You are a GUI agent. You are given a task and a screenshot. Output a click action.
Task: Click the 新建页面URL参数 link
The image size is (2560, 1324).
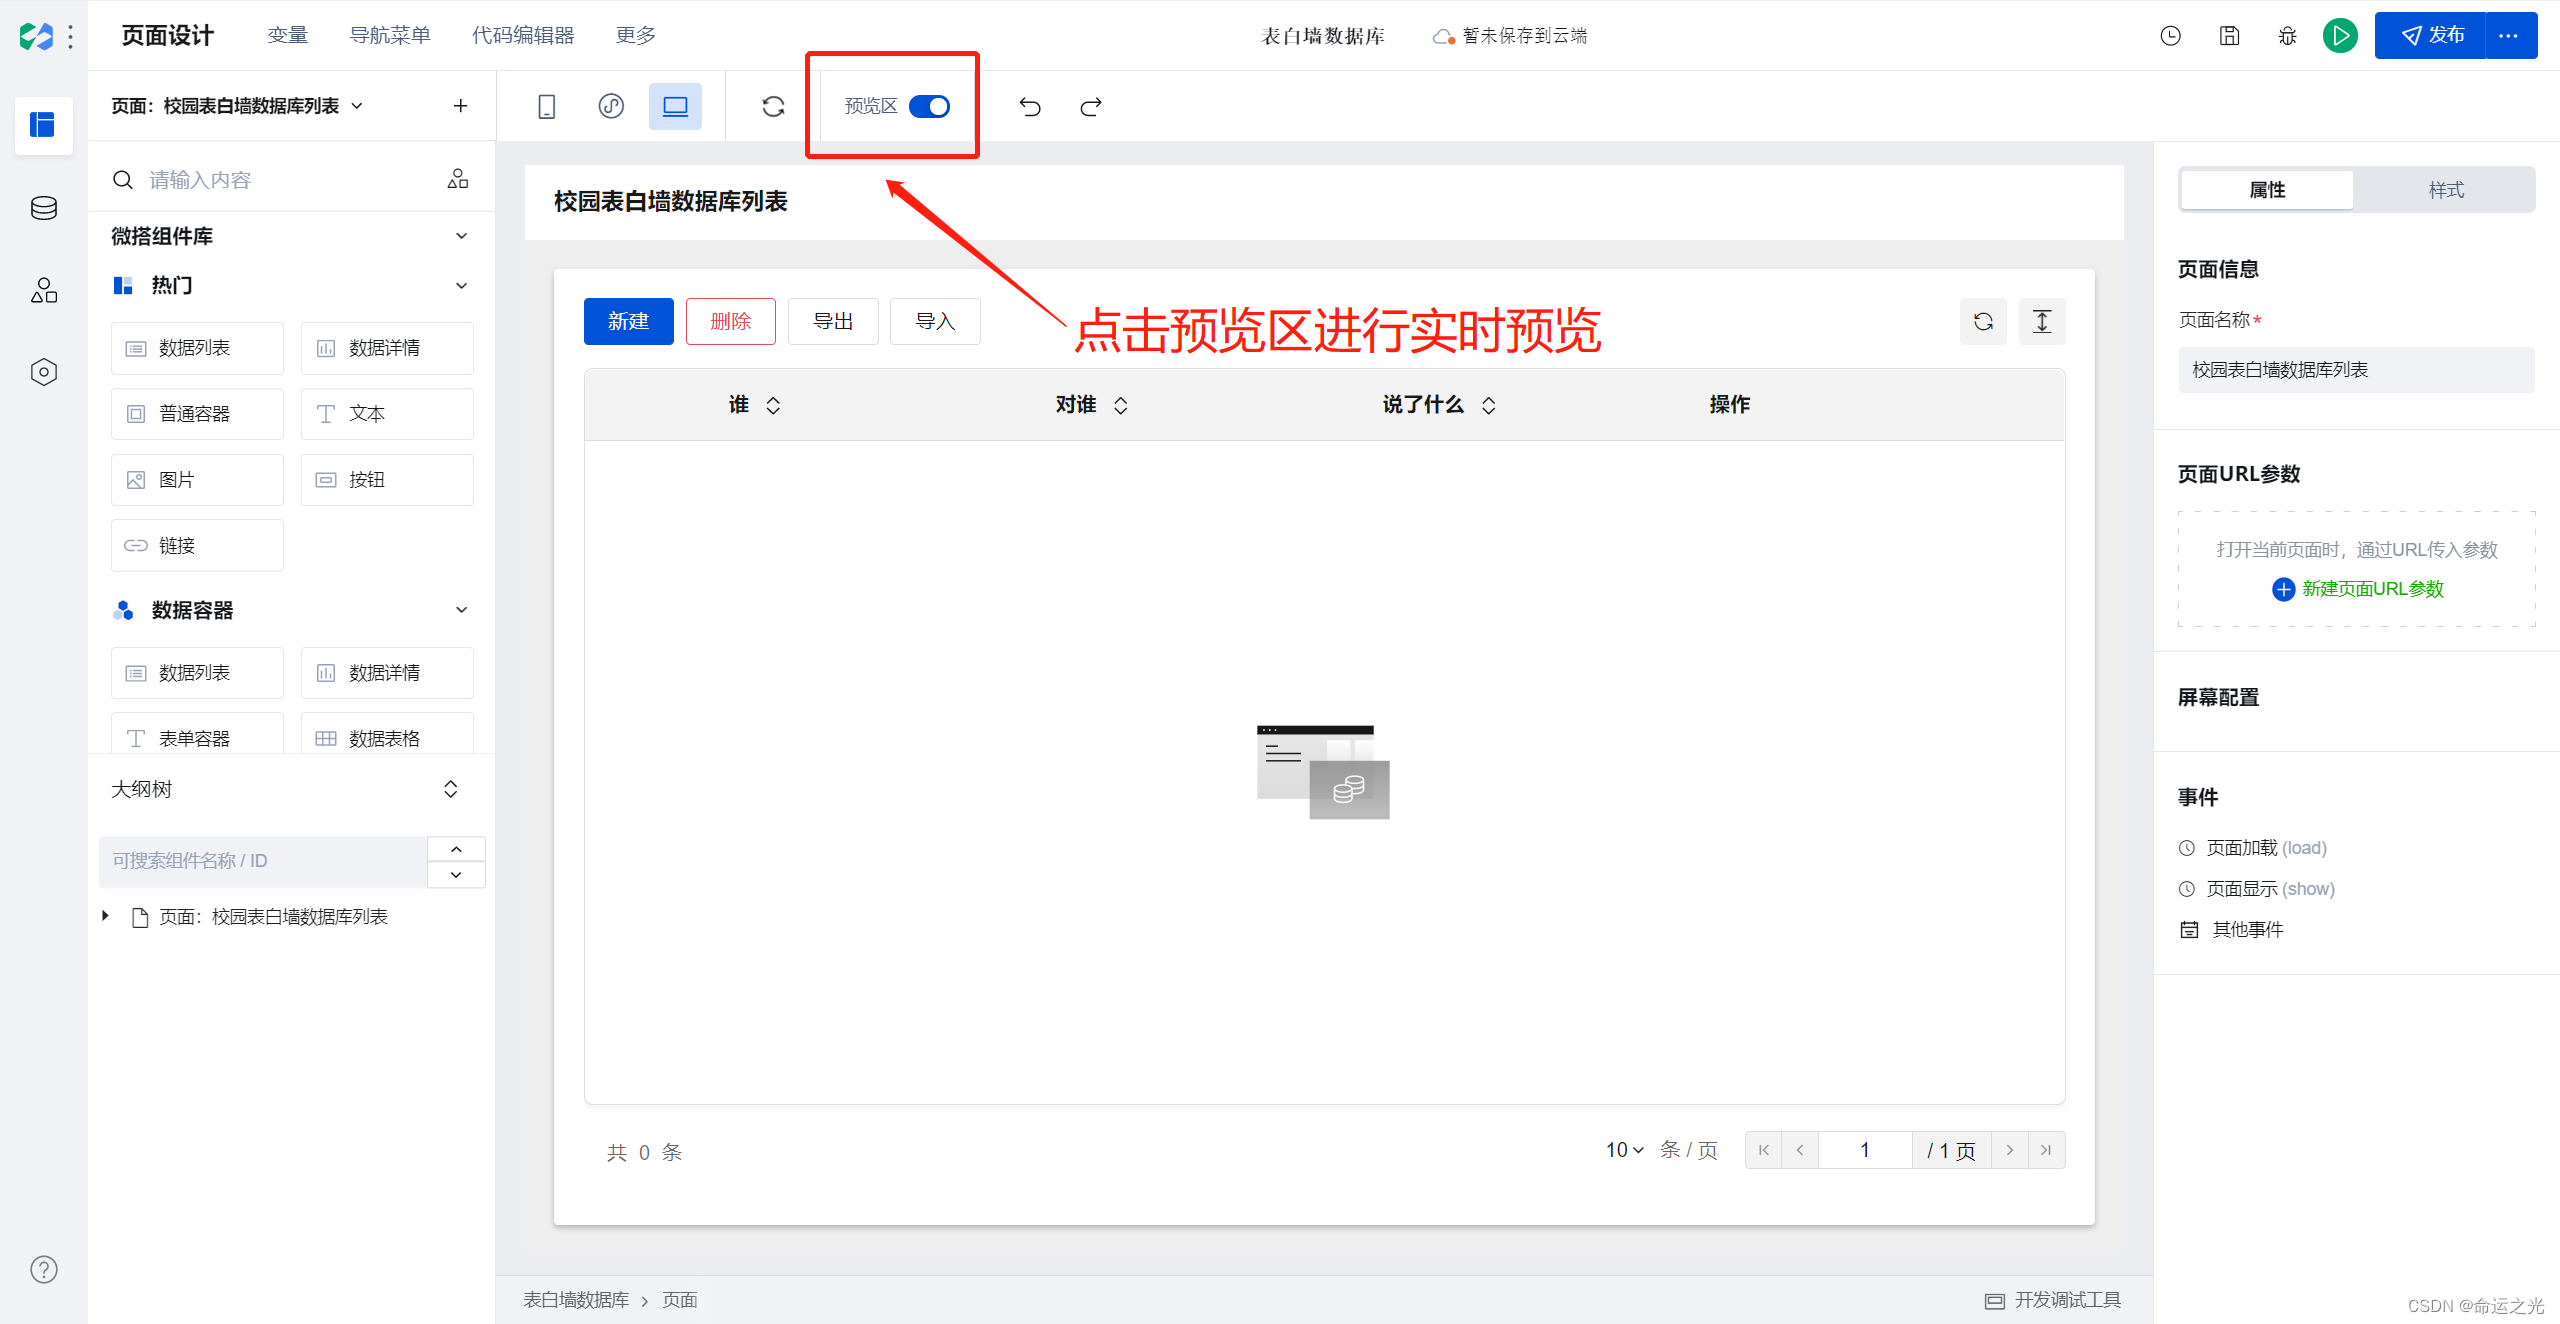(2371, 589)
